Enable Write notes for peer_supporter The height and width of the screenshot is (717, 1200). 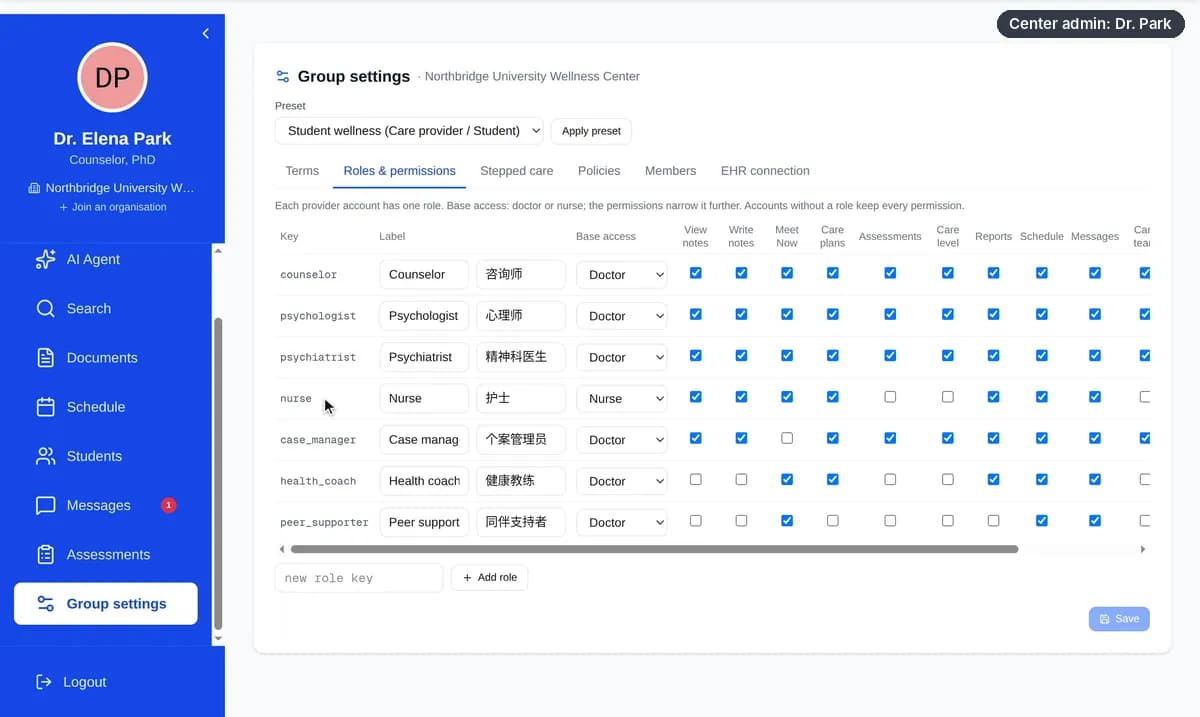tap(741, 521)
